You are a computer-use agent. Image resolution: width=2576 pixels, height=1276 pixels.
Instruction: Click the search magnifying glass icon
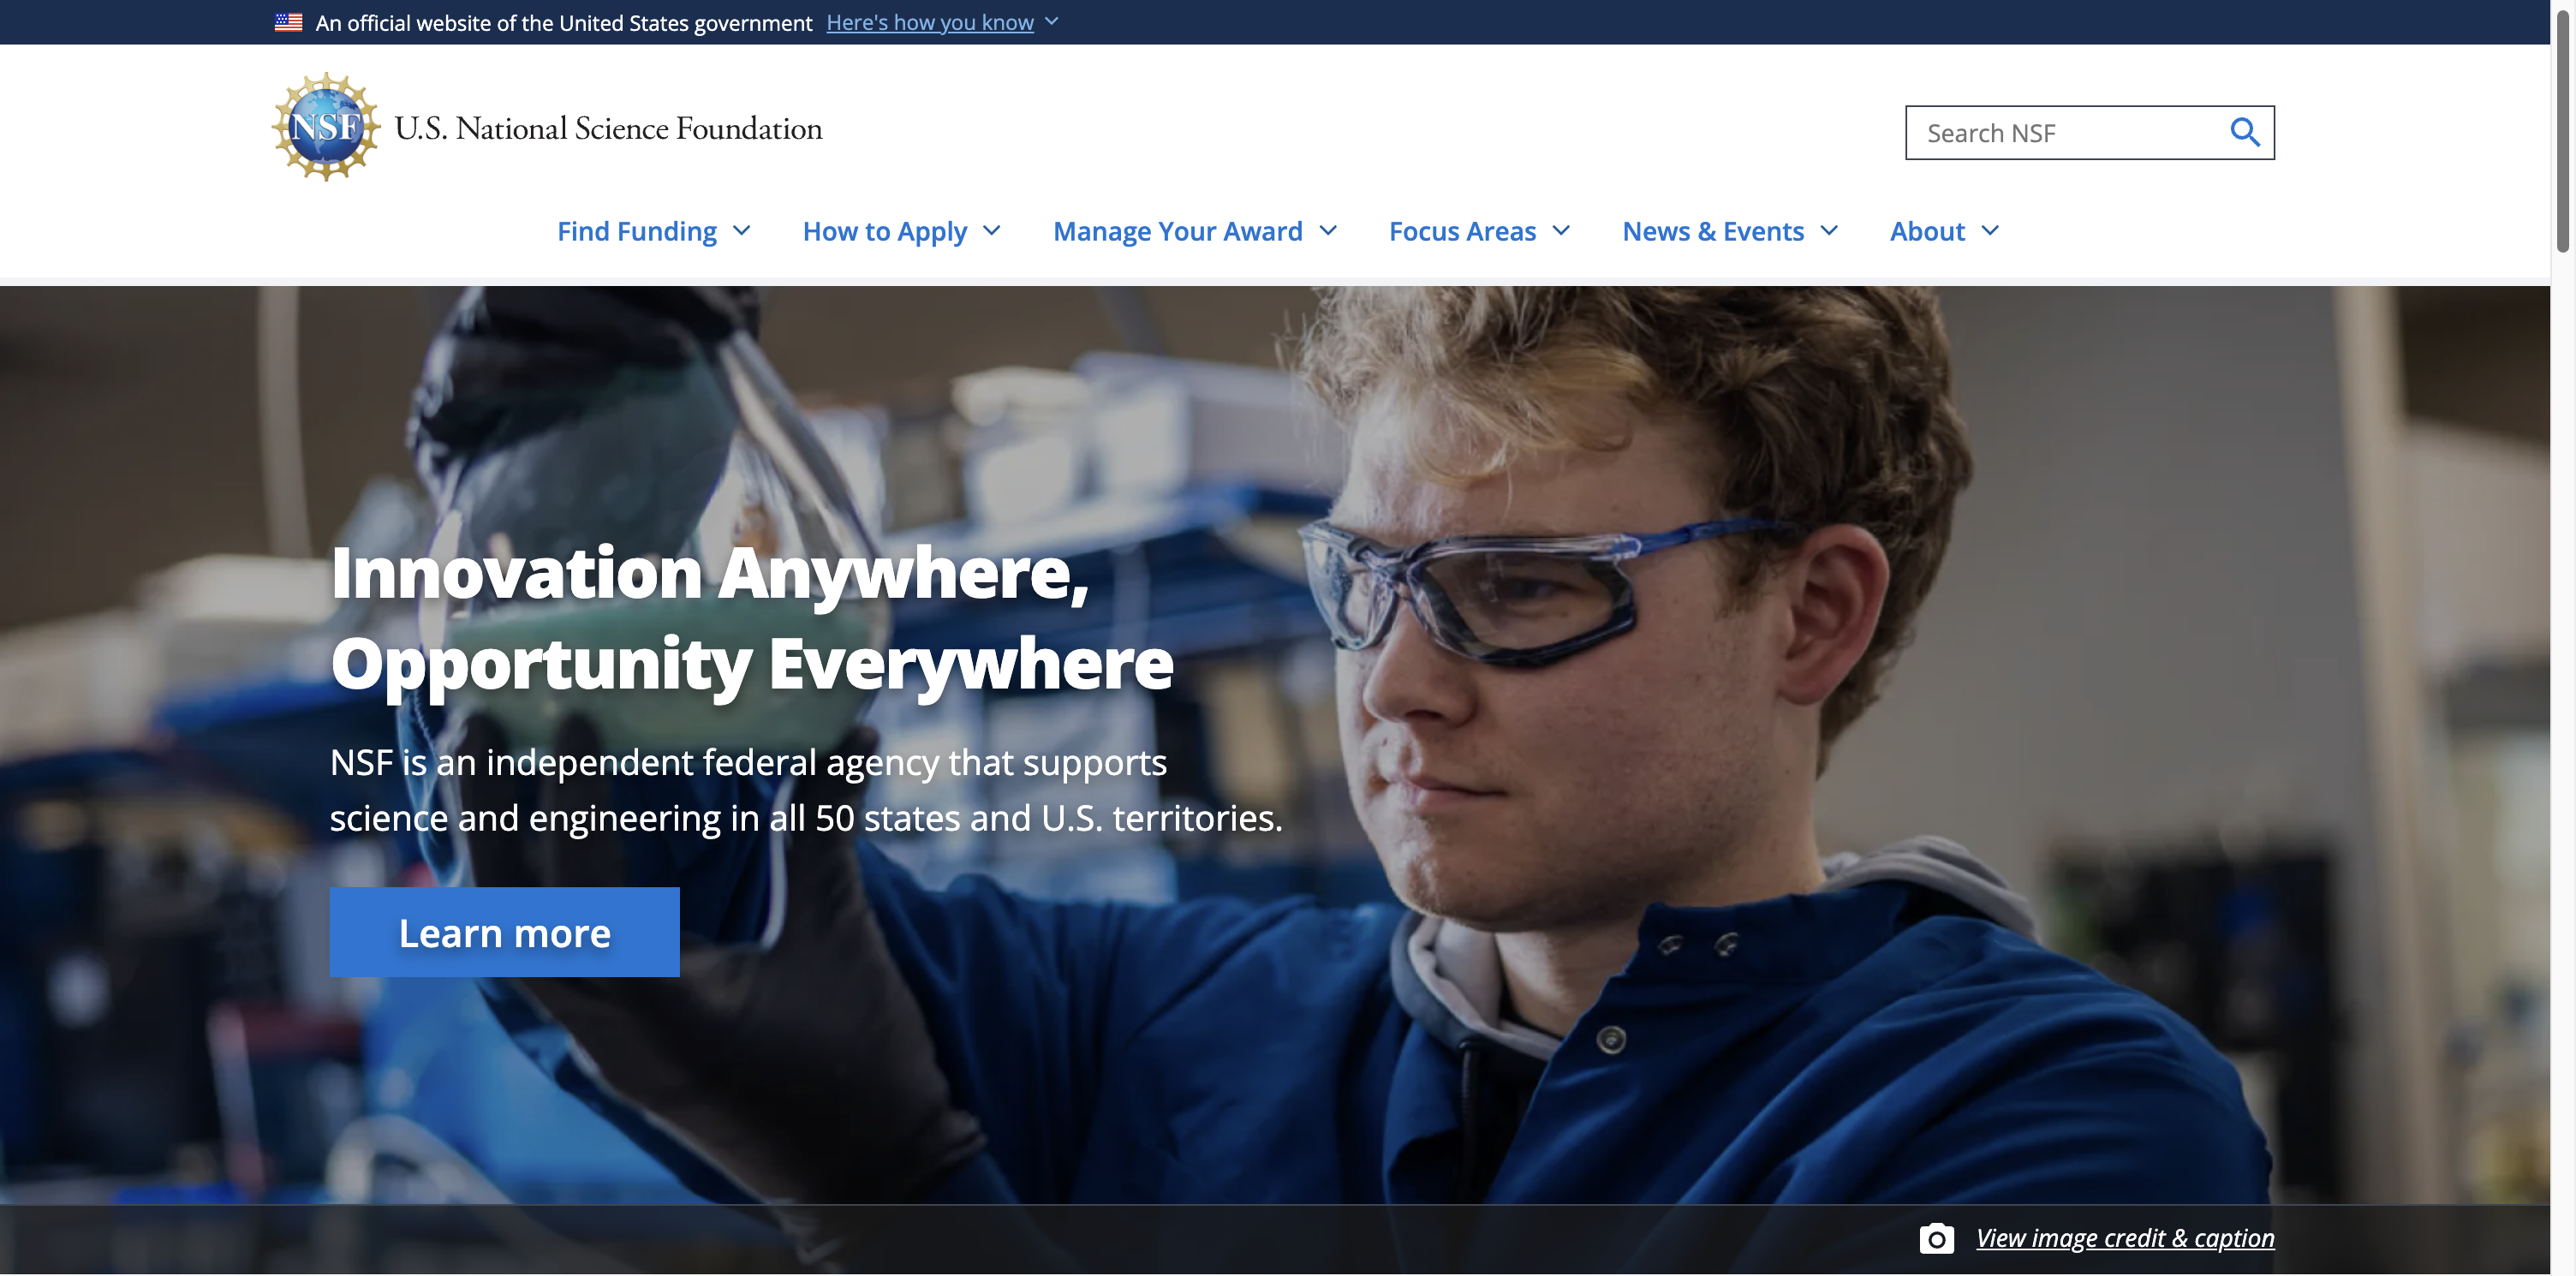(2244, 132)
